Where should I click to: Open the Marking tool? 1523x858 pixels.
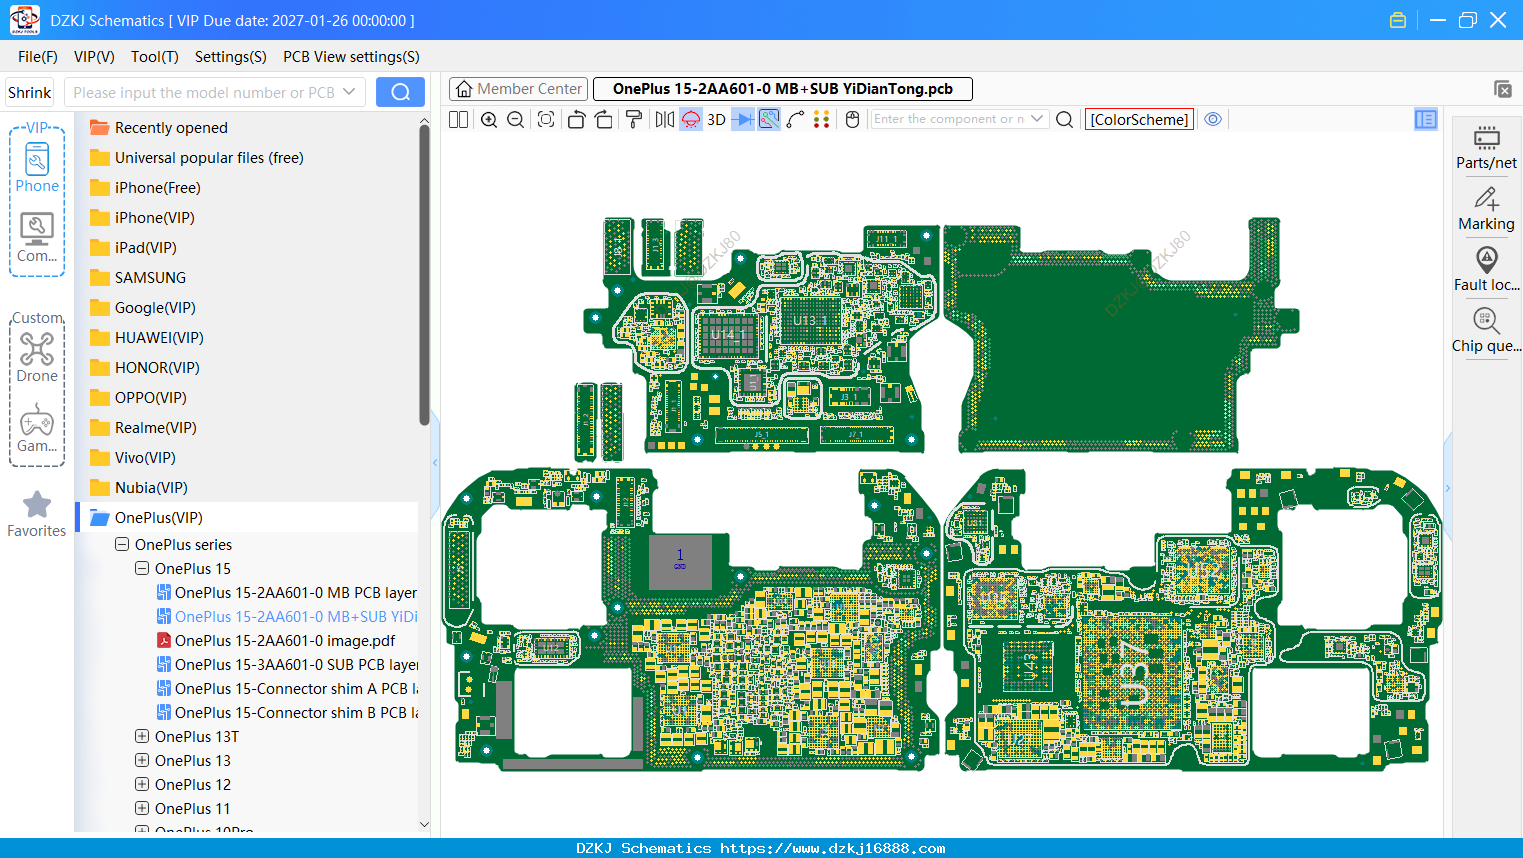[x=1486, y=208]
